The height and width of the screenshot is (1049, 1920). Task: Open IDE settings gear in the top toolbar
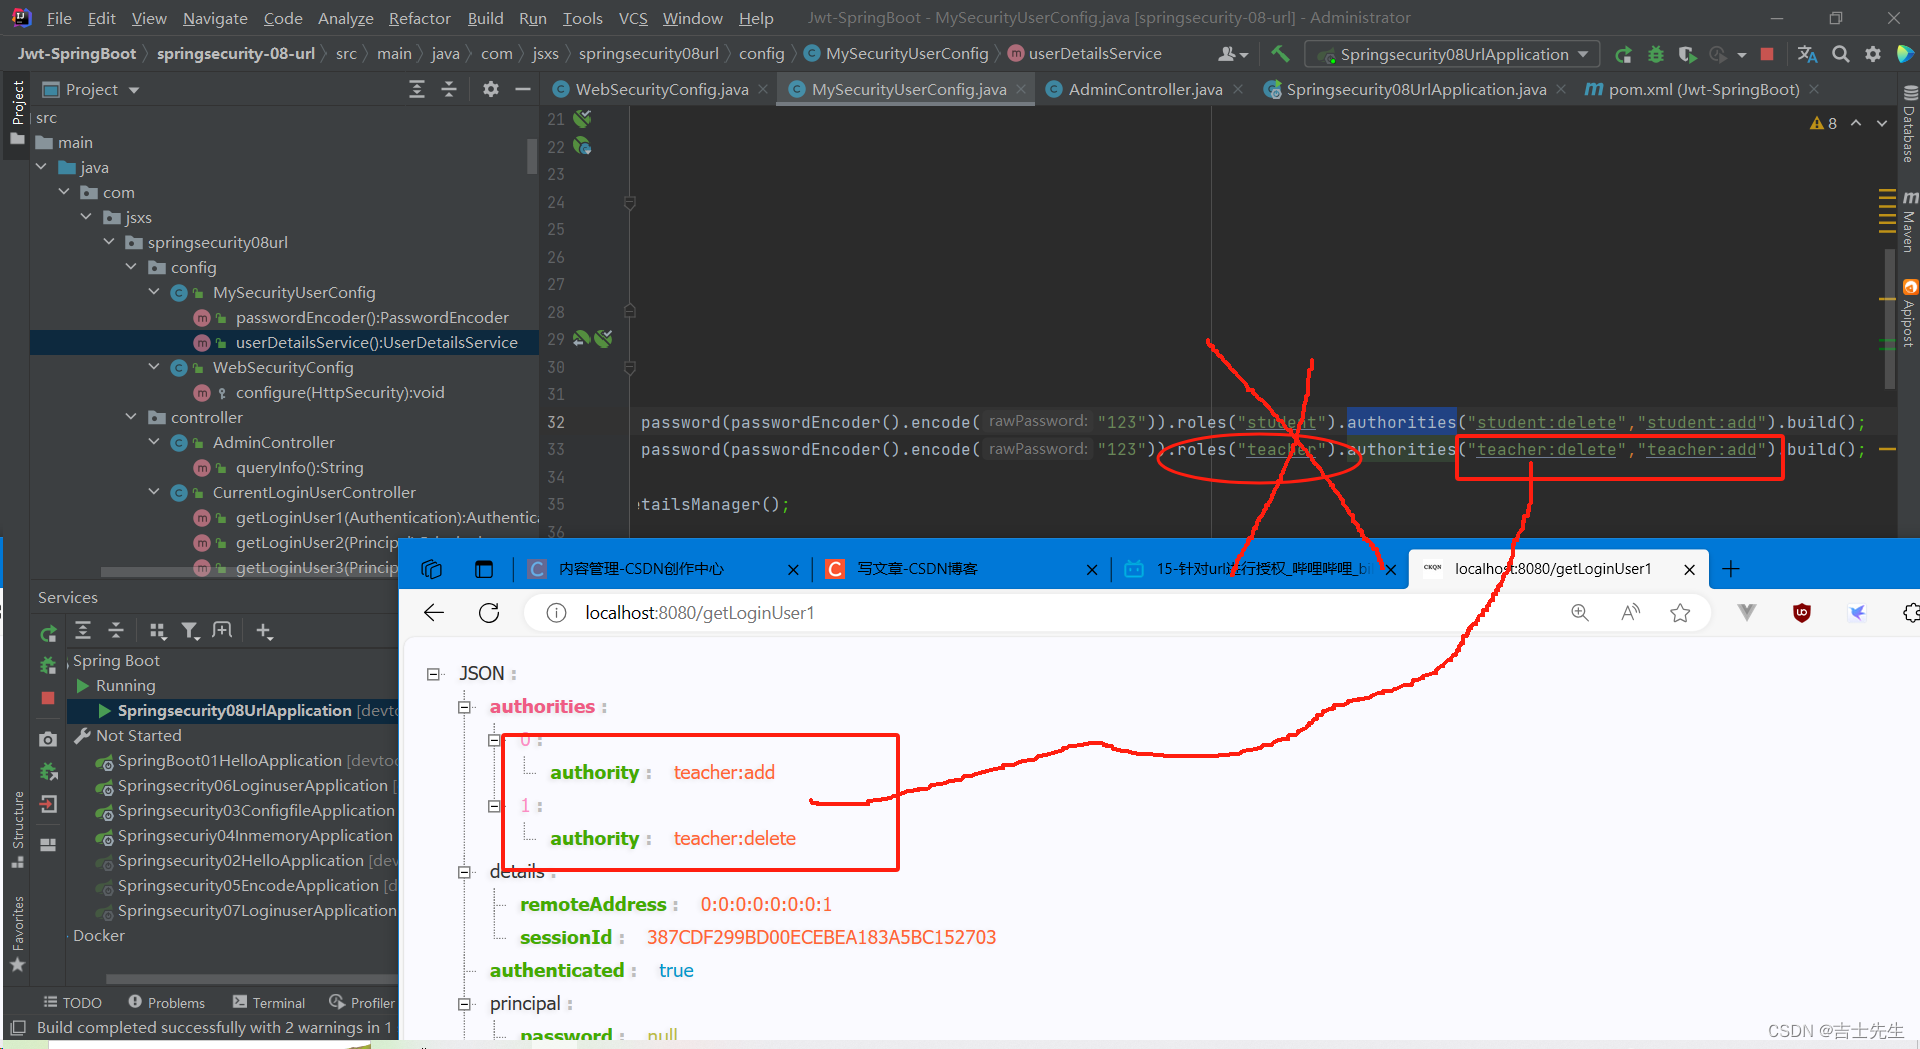coord(1873,54)
